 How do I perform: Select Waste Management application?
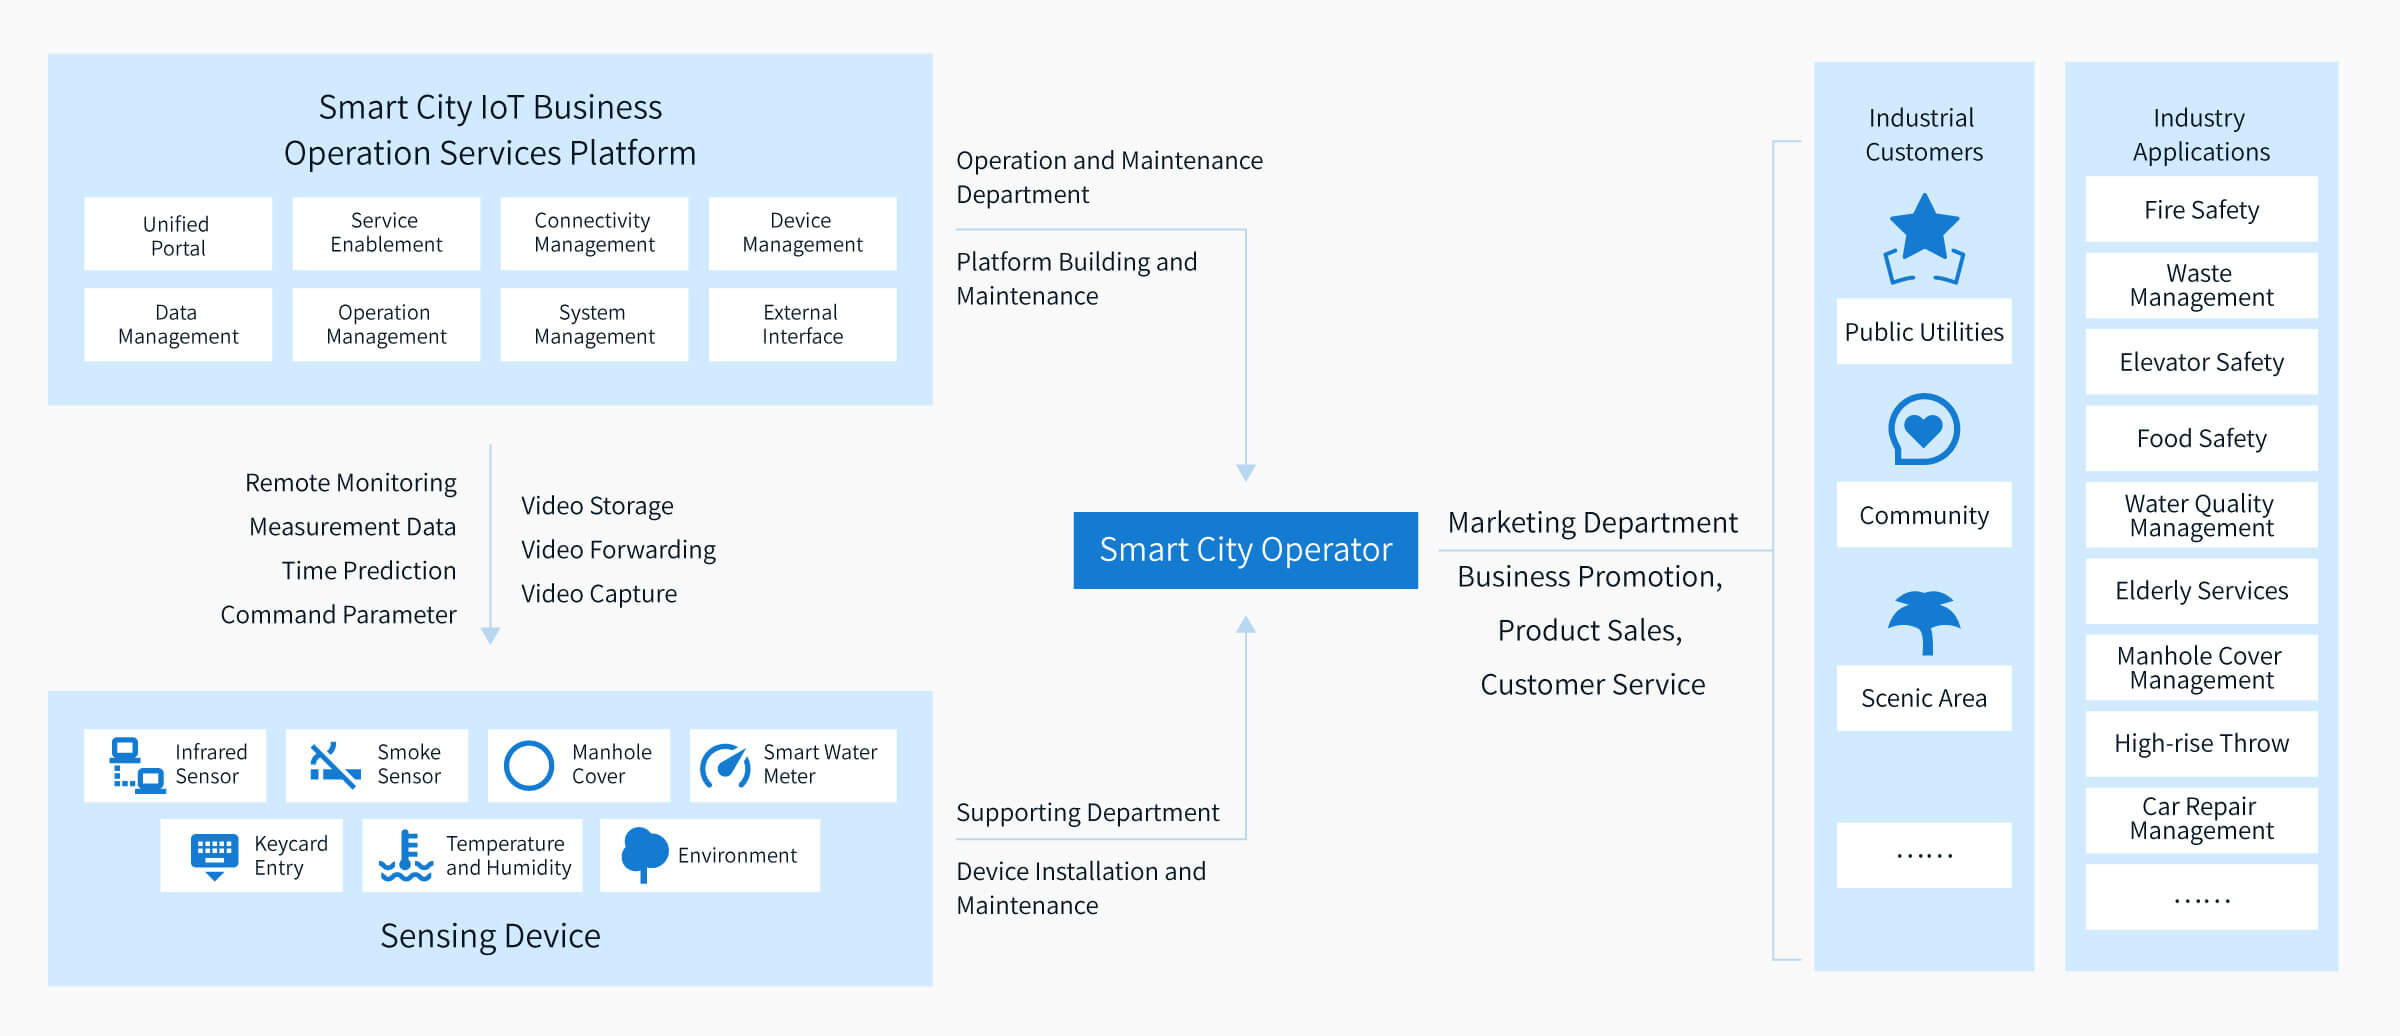[2201, 285]
